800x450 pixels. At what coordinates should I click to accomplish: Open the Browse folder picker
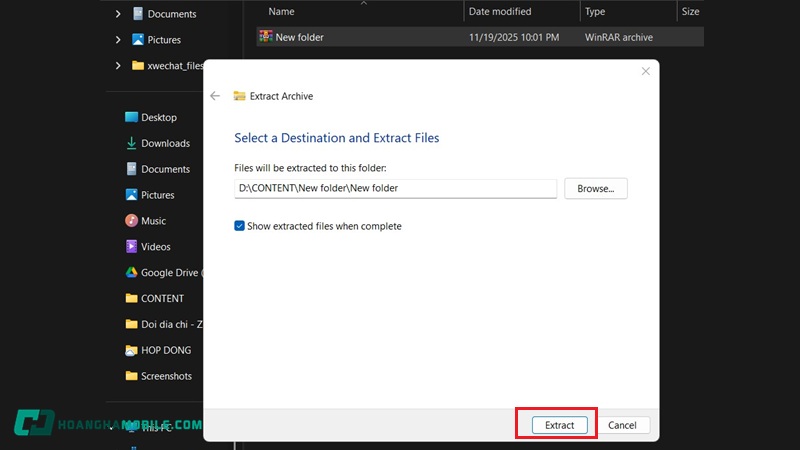(x=595, y=188)
